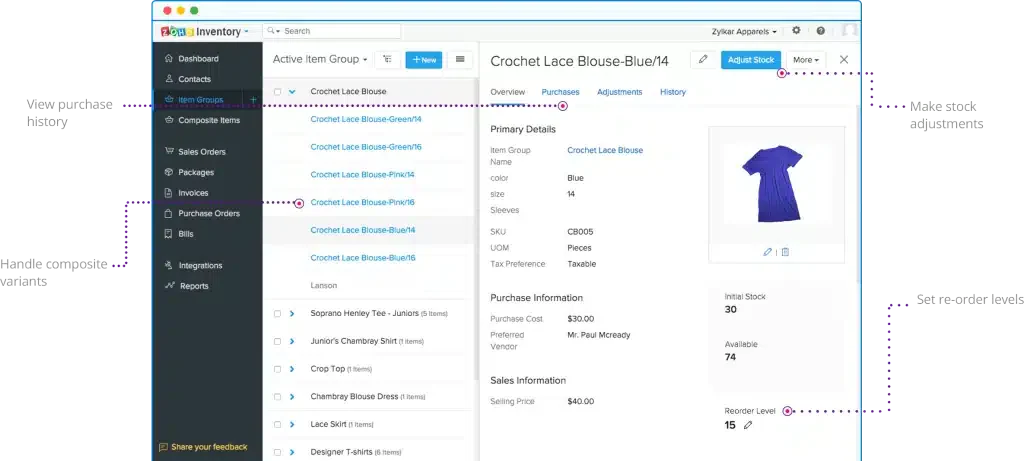
Task: Open Composite Items in the sidebar
Action: (x=209, y=120)
